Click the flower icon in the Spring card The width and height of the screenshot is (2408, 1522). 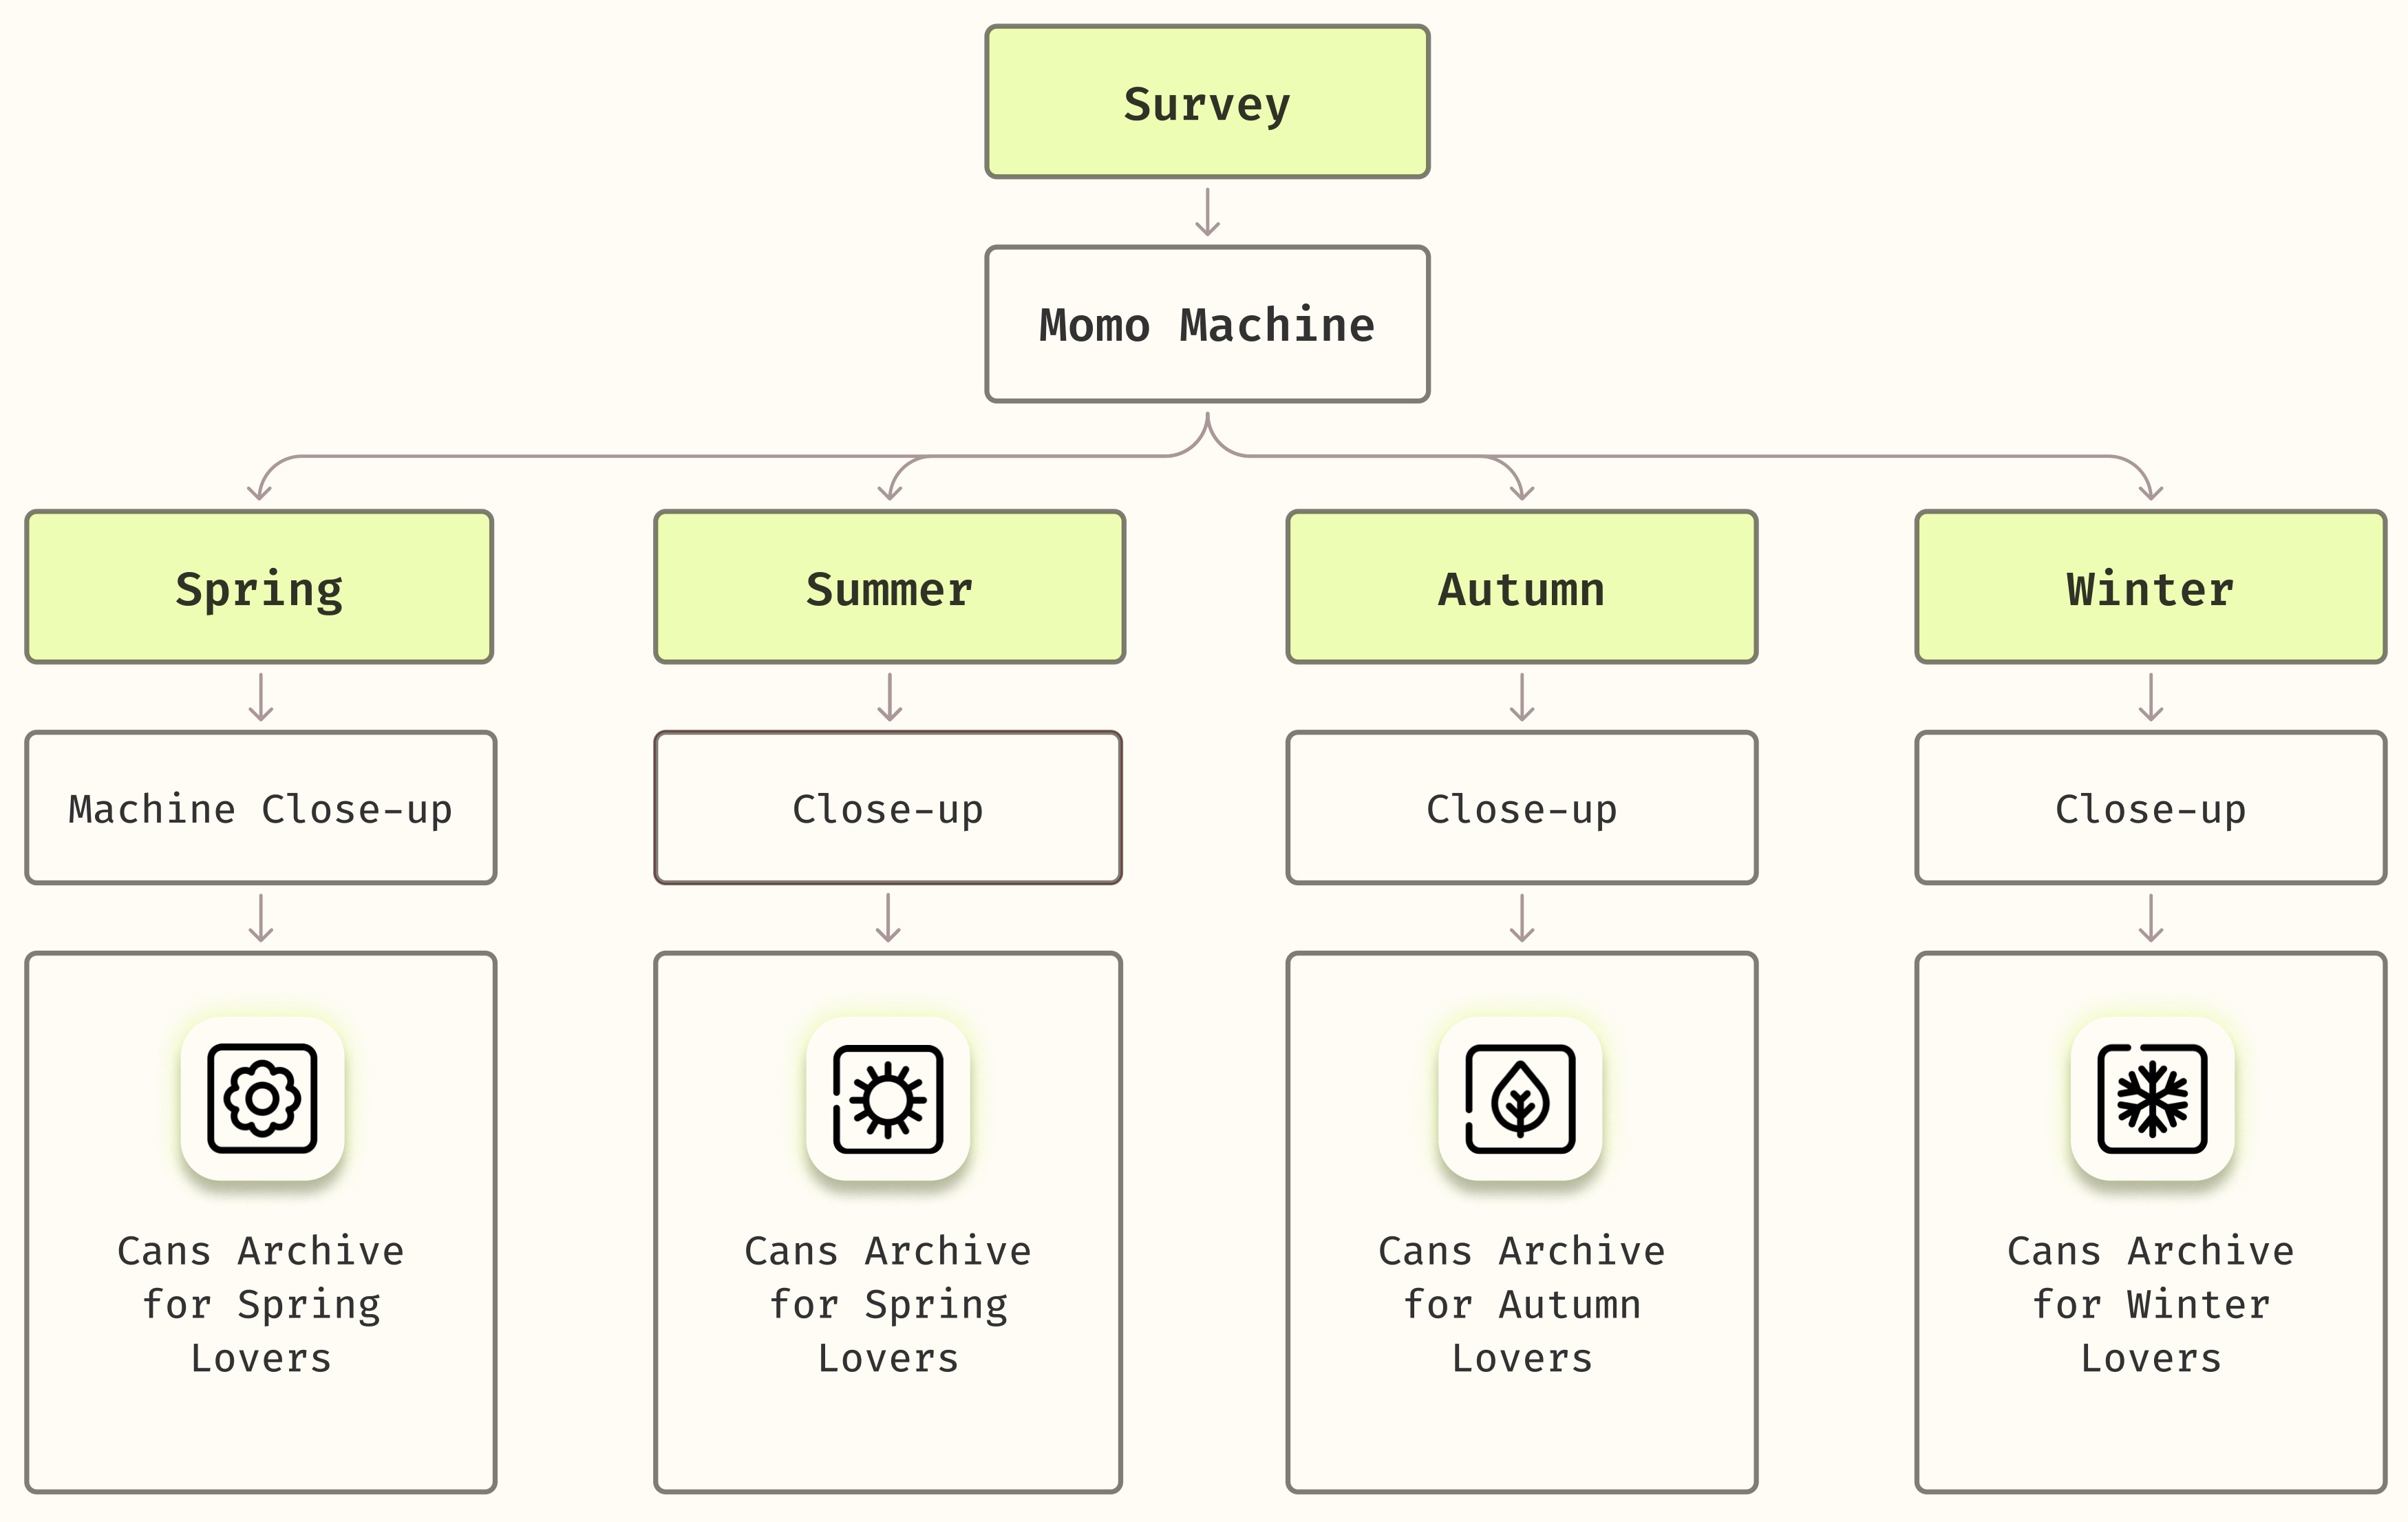click(262, 1098)
